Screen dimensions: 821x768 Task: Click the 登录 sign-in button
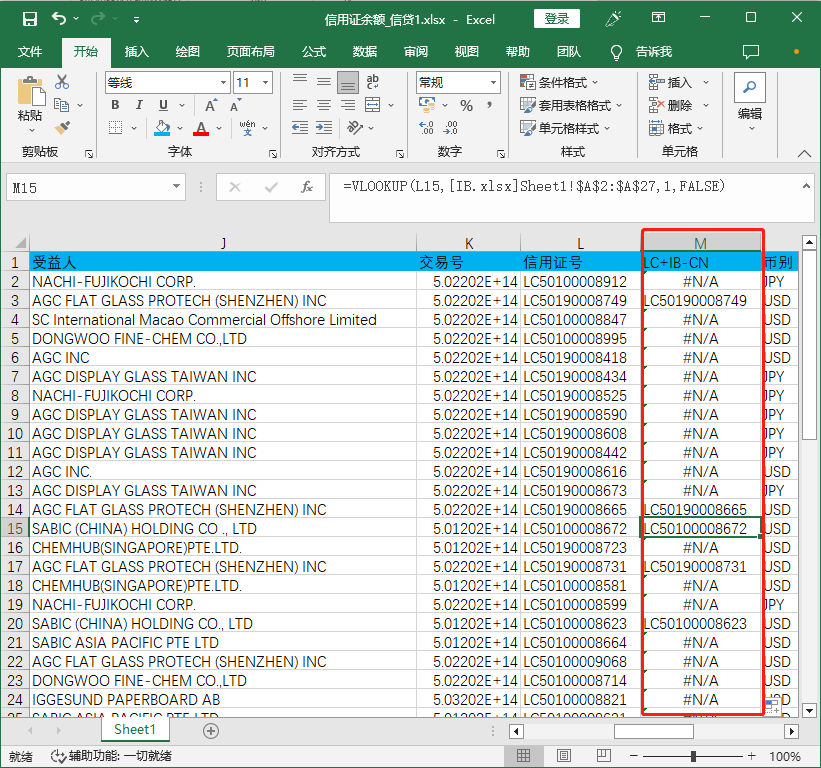557,19
